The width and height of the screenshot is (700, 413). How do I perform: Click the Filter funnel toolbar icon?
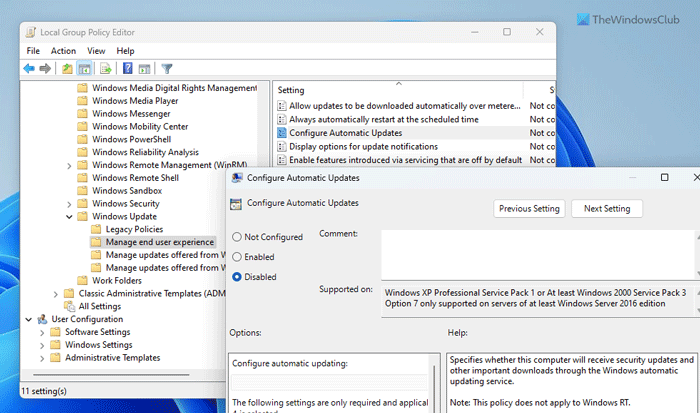pyautogui.click(x=167, y=69)
